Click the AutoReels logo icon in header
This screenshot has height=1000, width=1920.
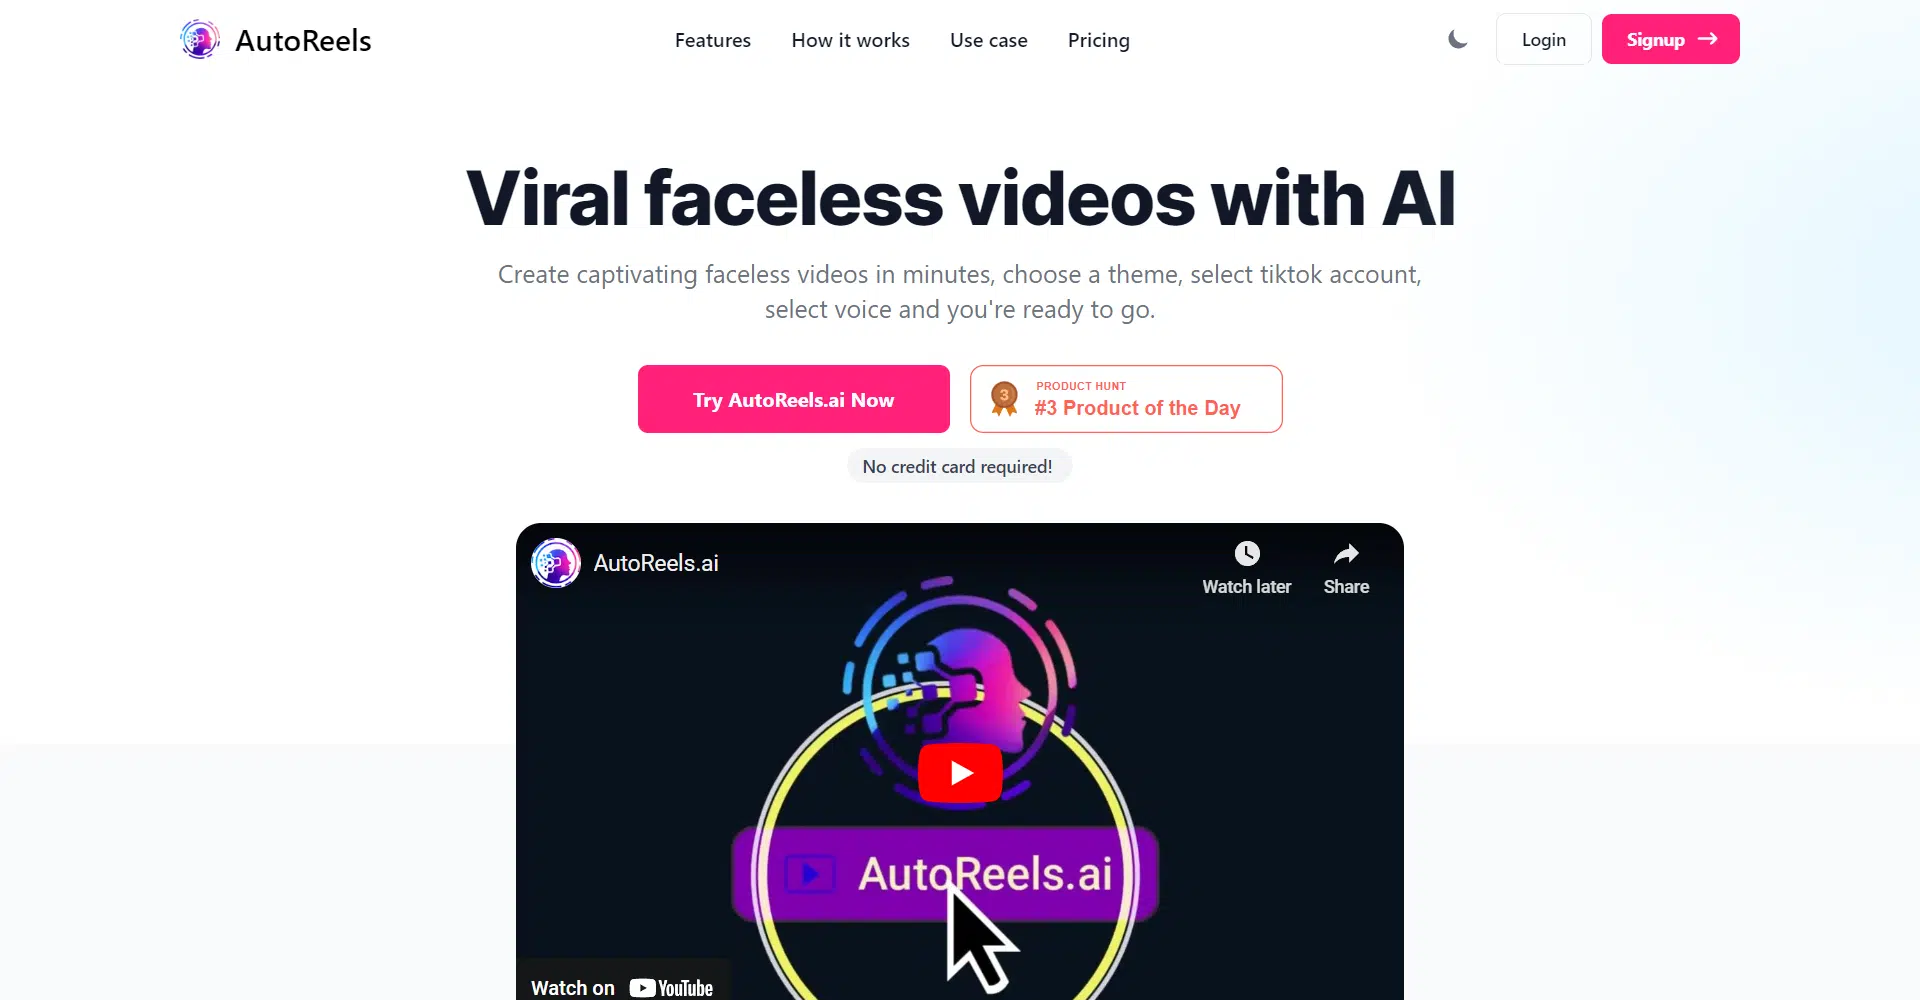[x=200, y=40]
